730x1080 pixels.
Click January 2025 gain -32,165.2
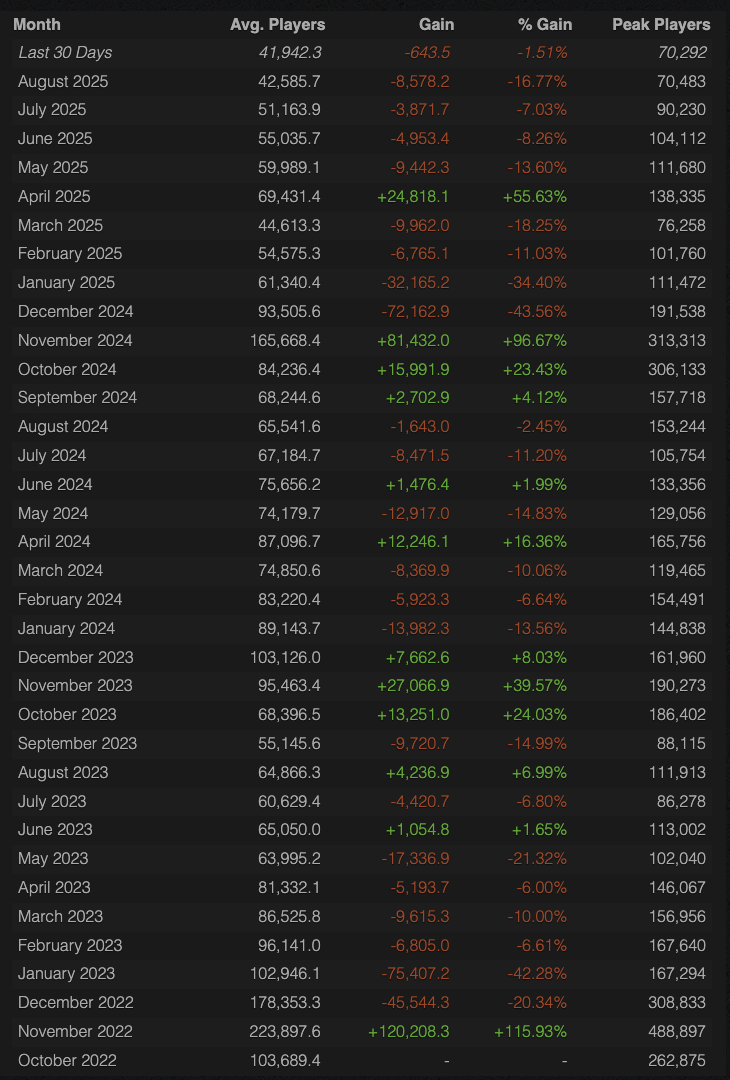tap(415, 282)
